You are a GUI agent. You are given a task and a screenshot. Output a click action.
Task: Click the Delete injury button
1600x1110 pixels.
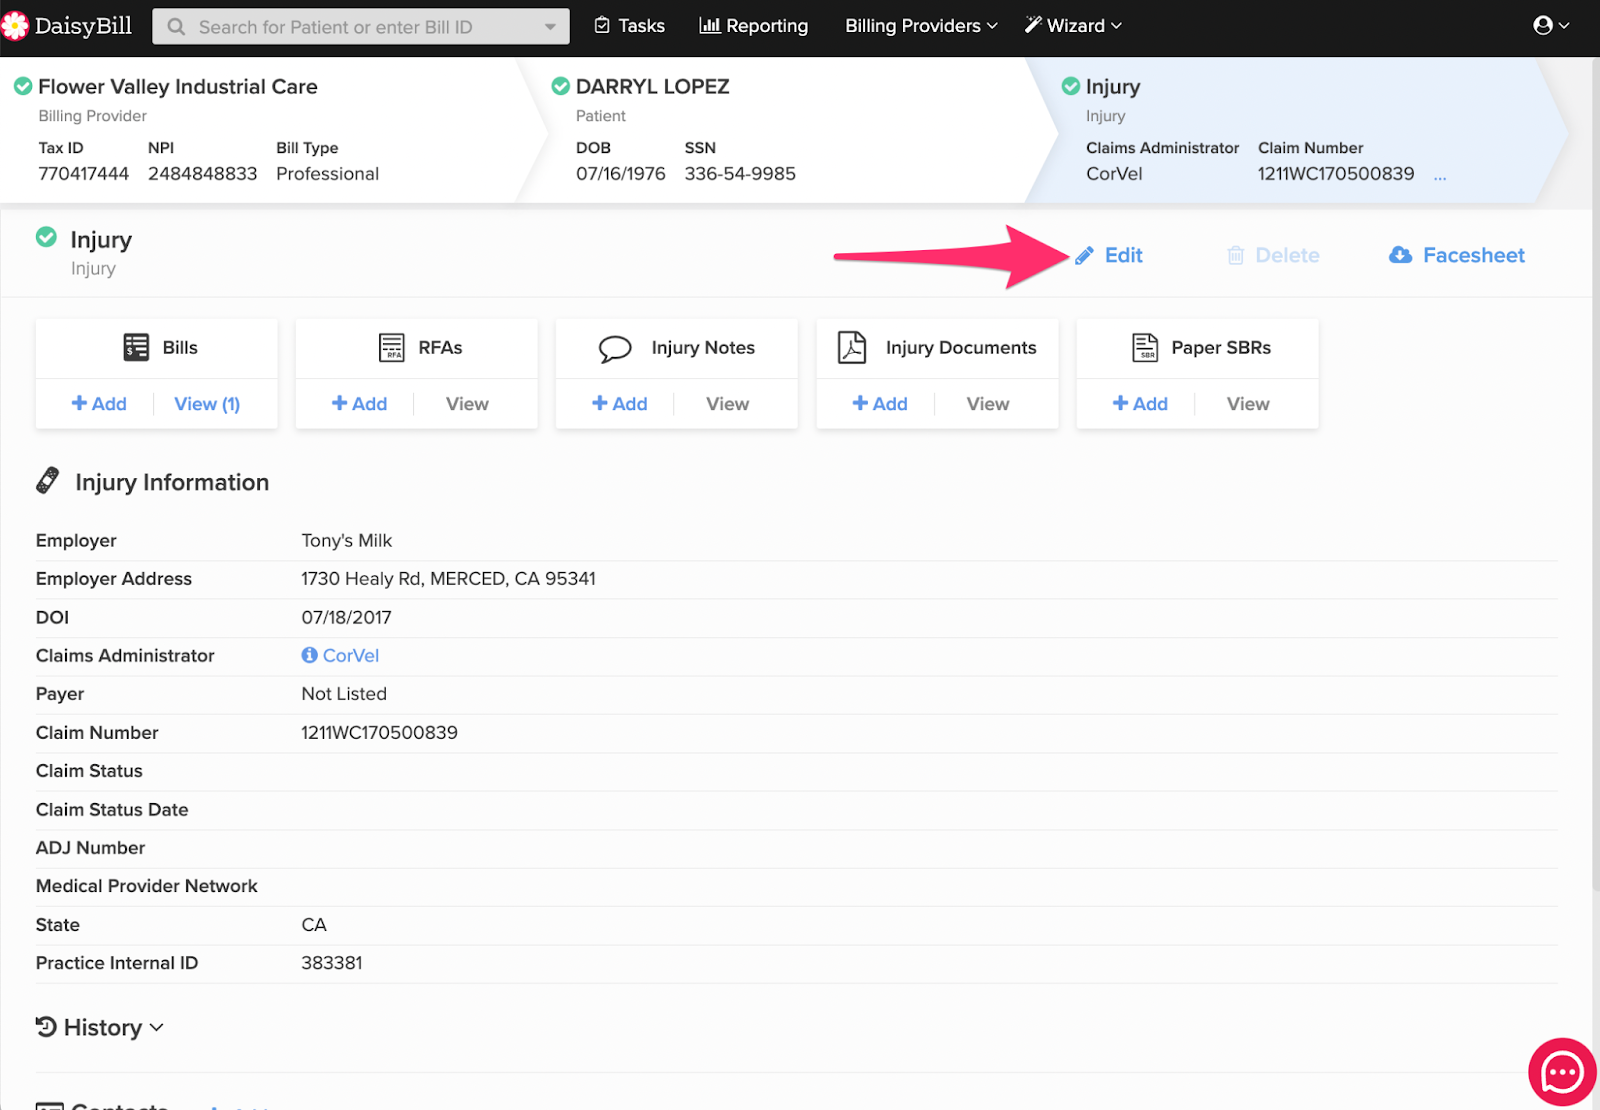(x=1273, y=256)
